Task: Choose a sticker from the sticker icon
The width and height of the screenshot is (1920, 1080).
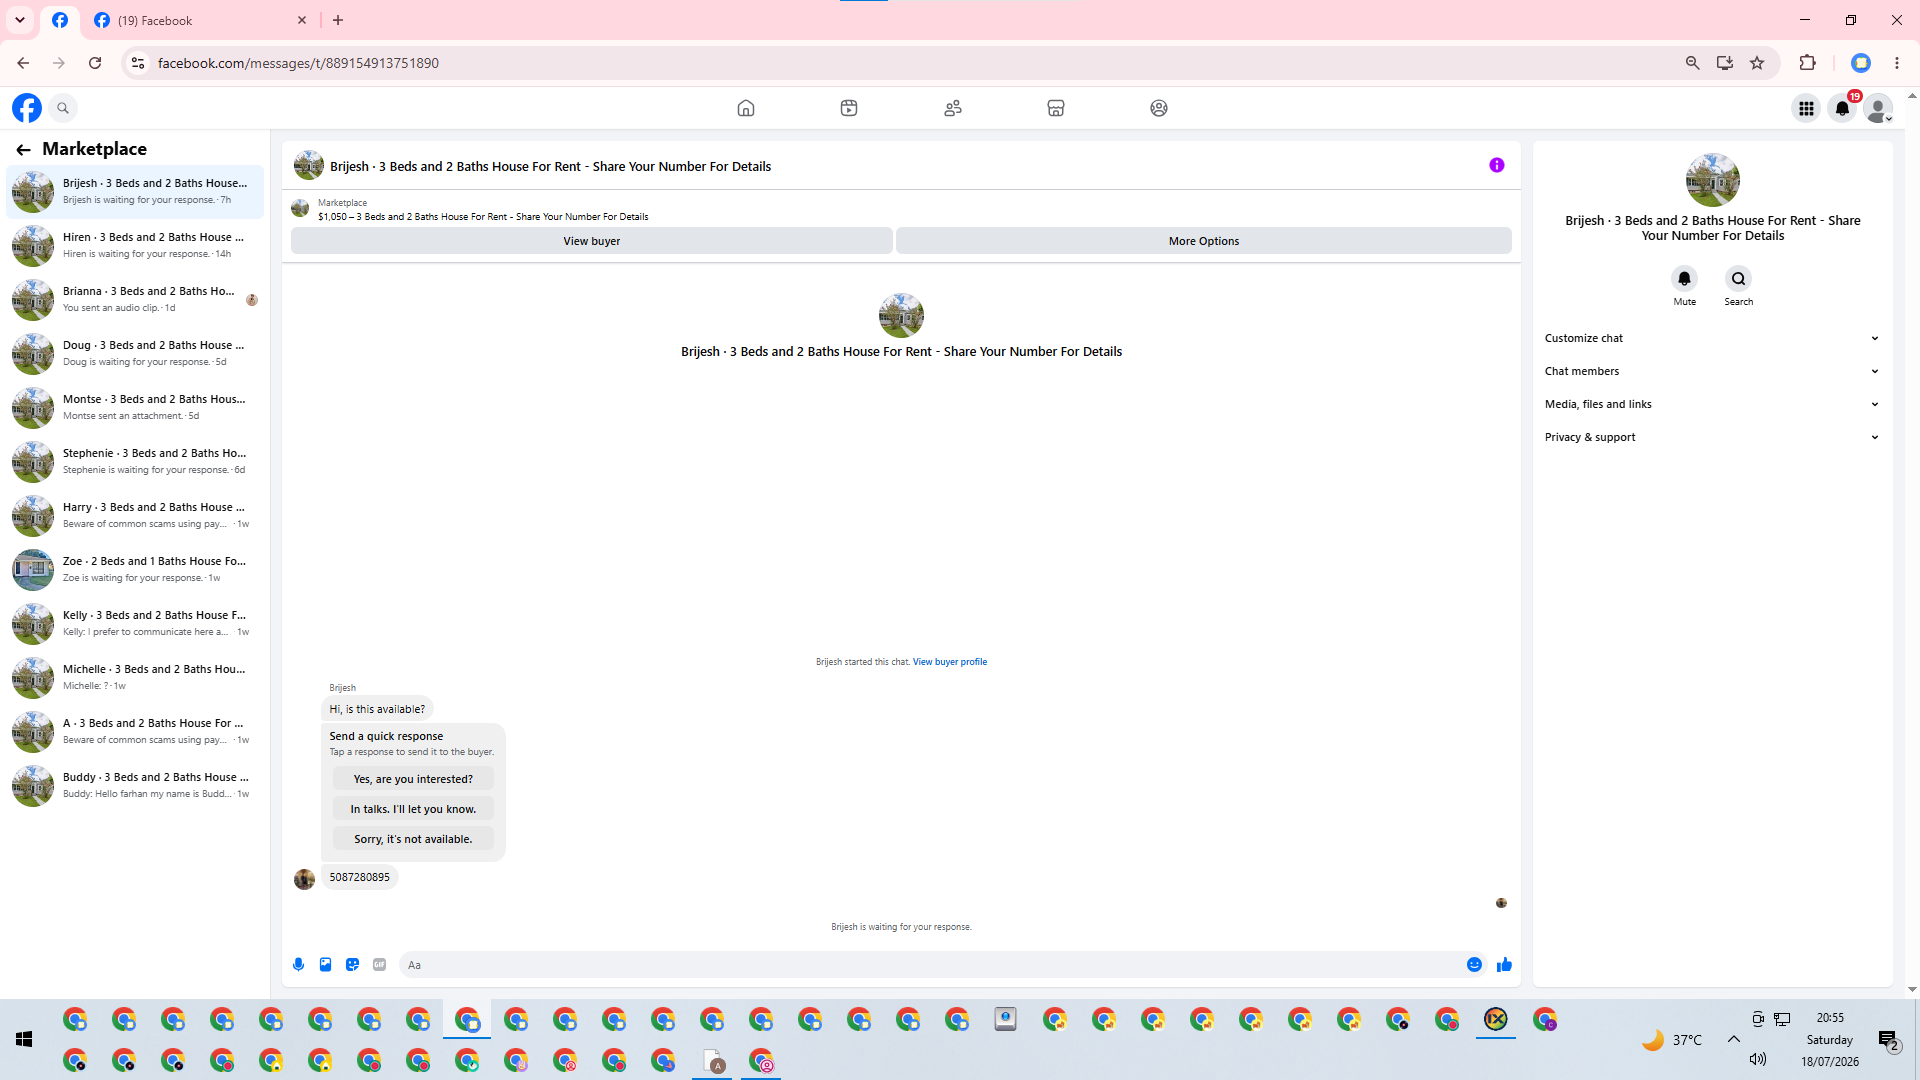Action: [x=352, y=965]
